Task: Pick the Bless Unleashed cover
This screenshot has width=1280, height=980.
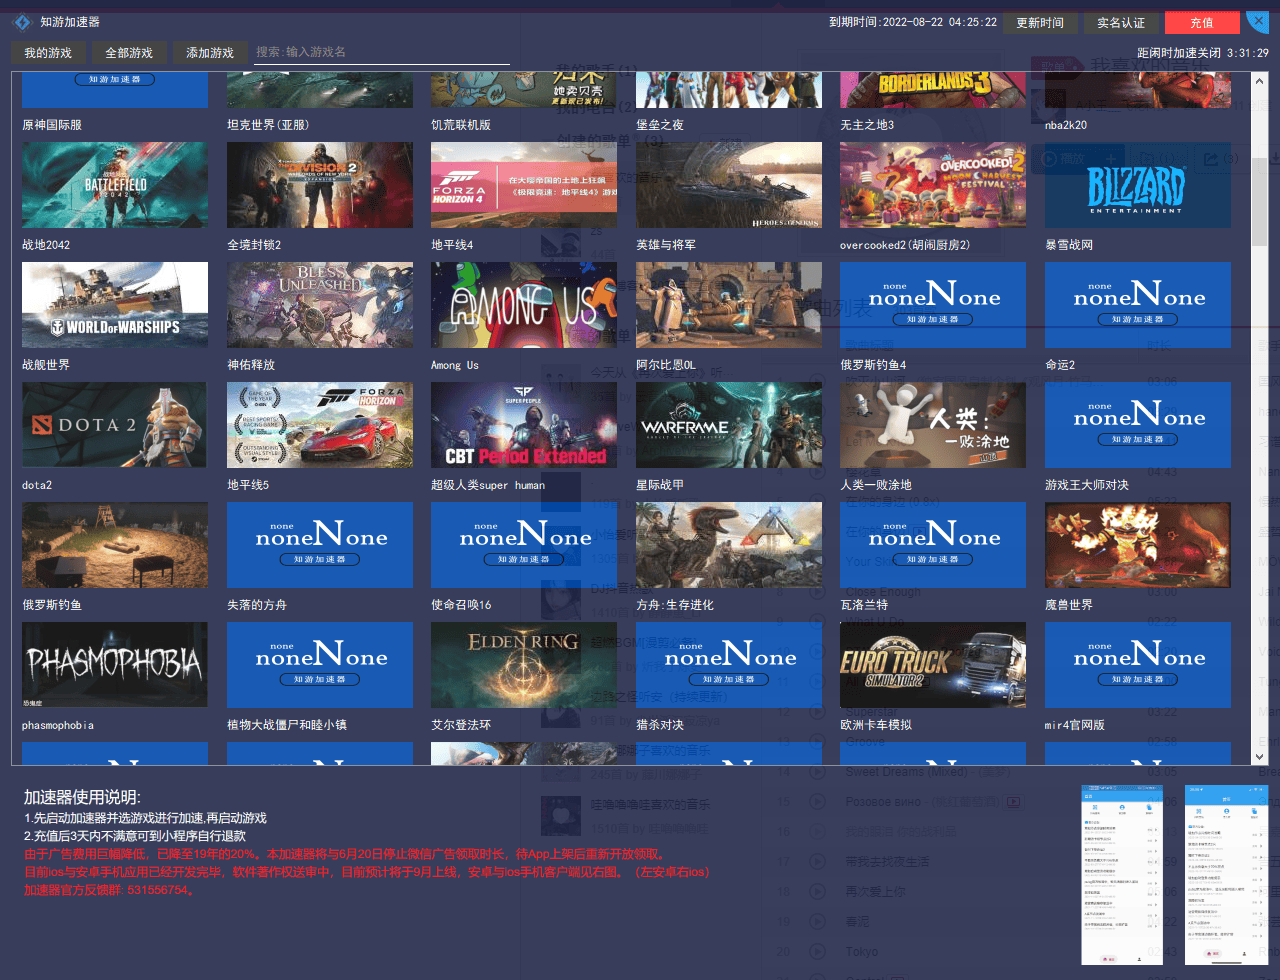Action: (320, 305)
